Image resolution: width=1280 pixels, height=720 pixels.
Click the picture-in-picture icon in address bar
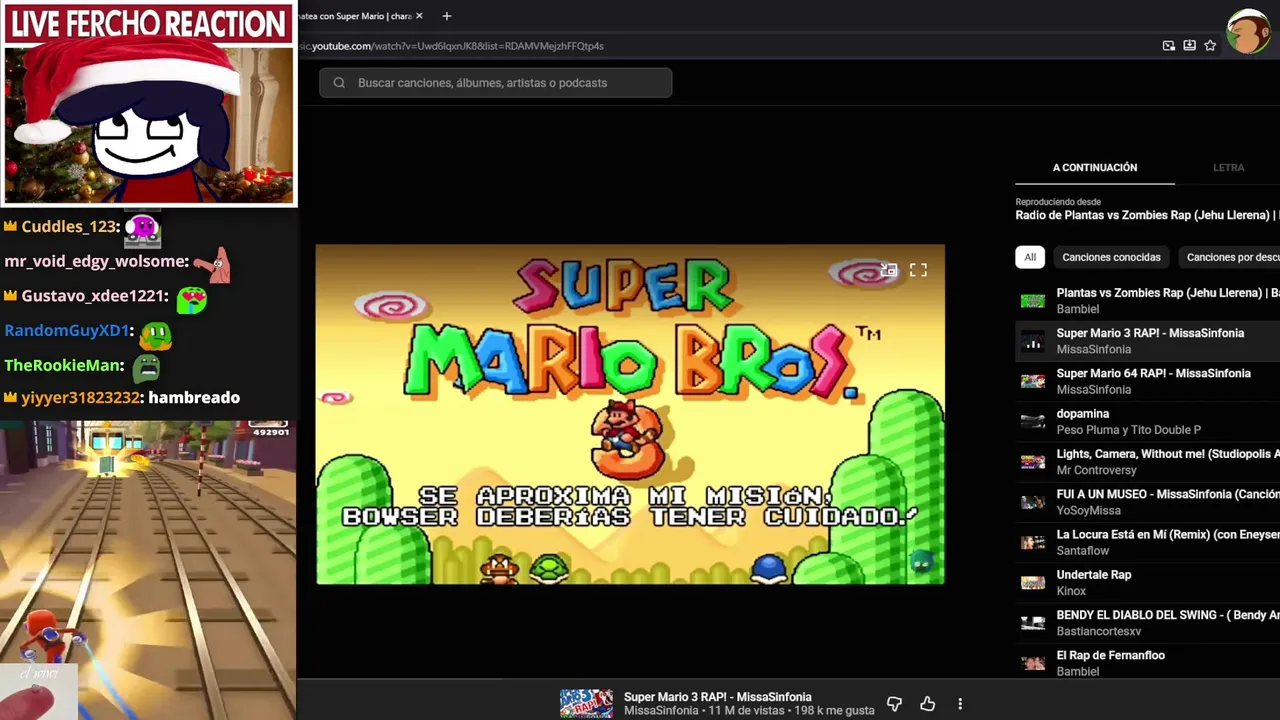point(1169,45)
